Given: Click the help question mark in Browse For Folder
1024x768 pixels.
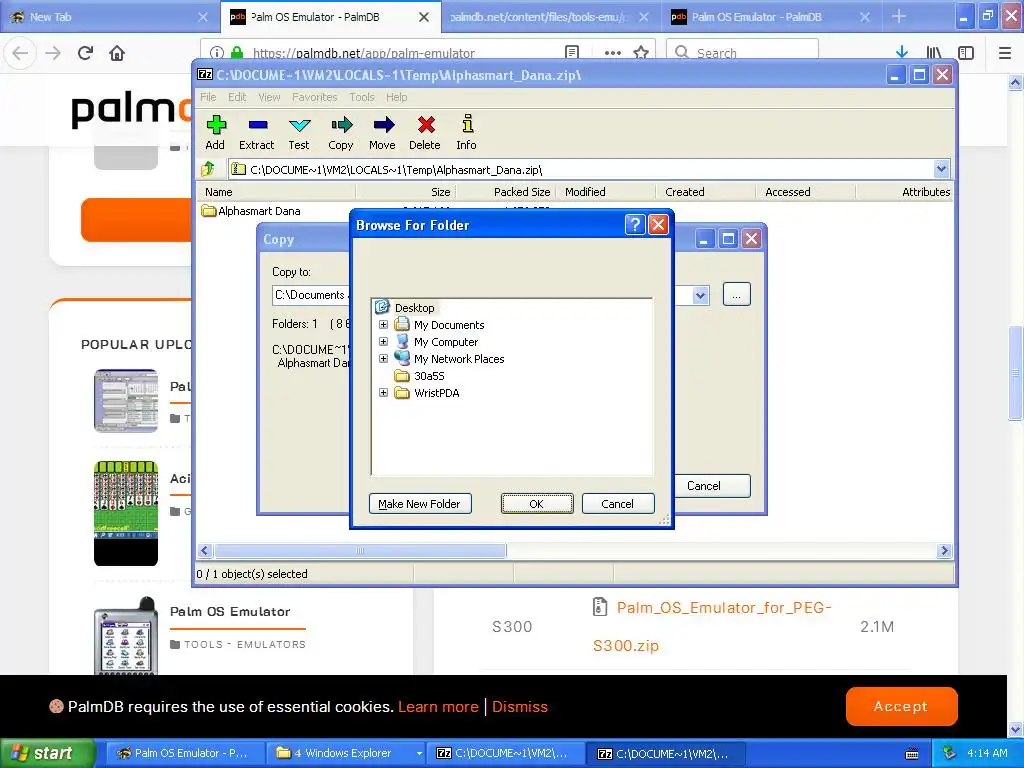Looking at the screenshot, I should tap(635, 225).
